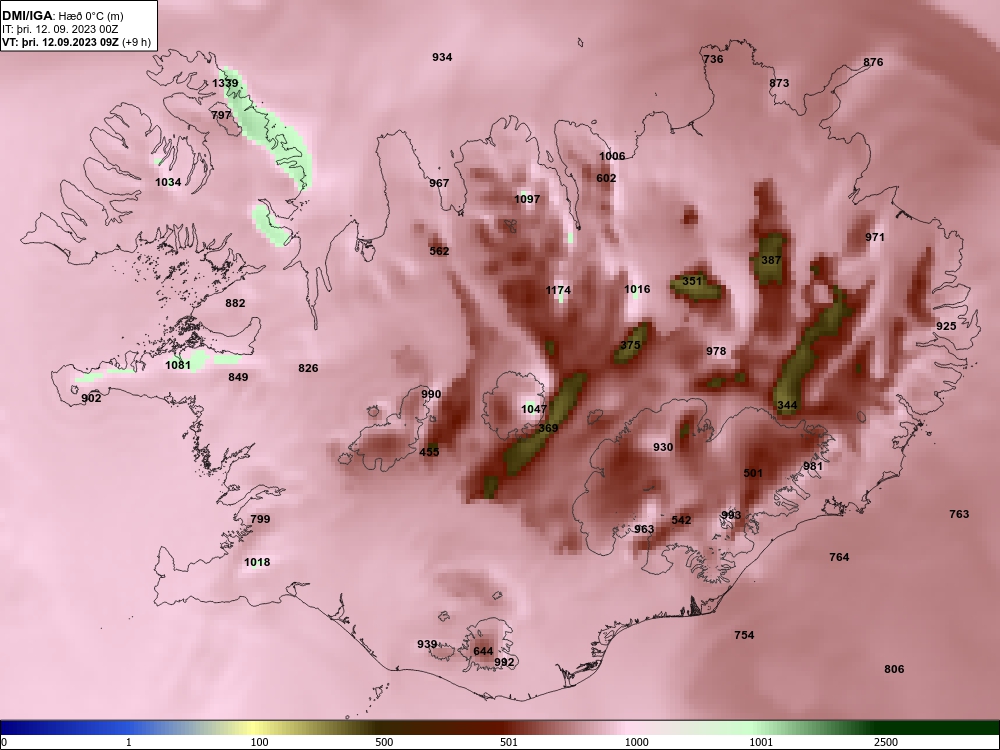This screenshot has height=750, width=1000.
Task: Click the 1001 tick on the color legend
Action: coord(761,742)
